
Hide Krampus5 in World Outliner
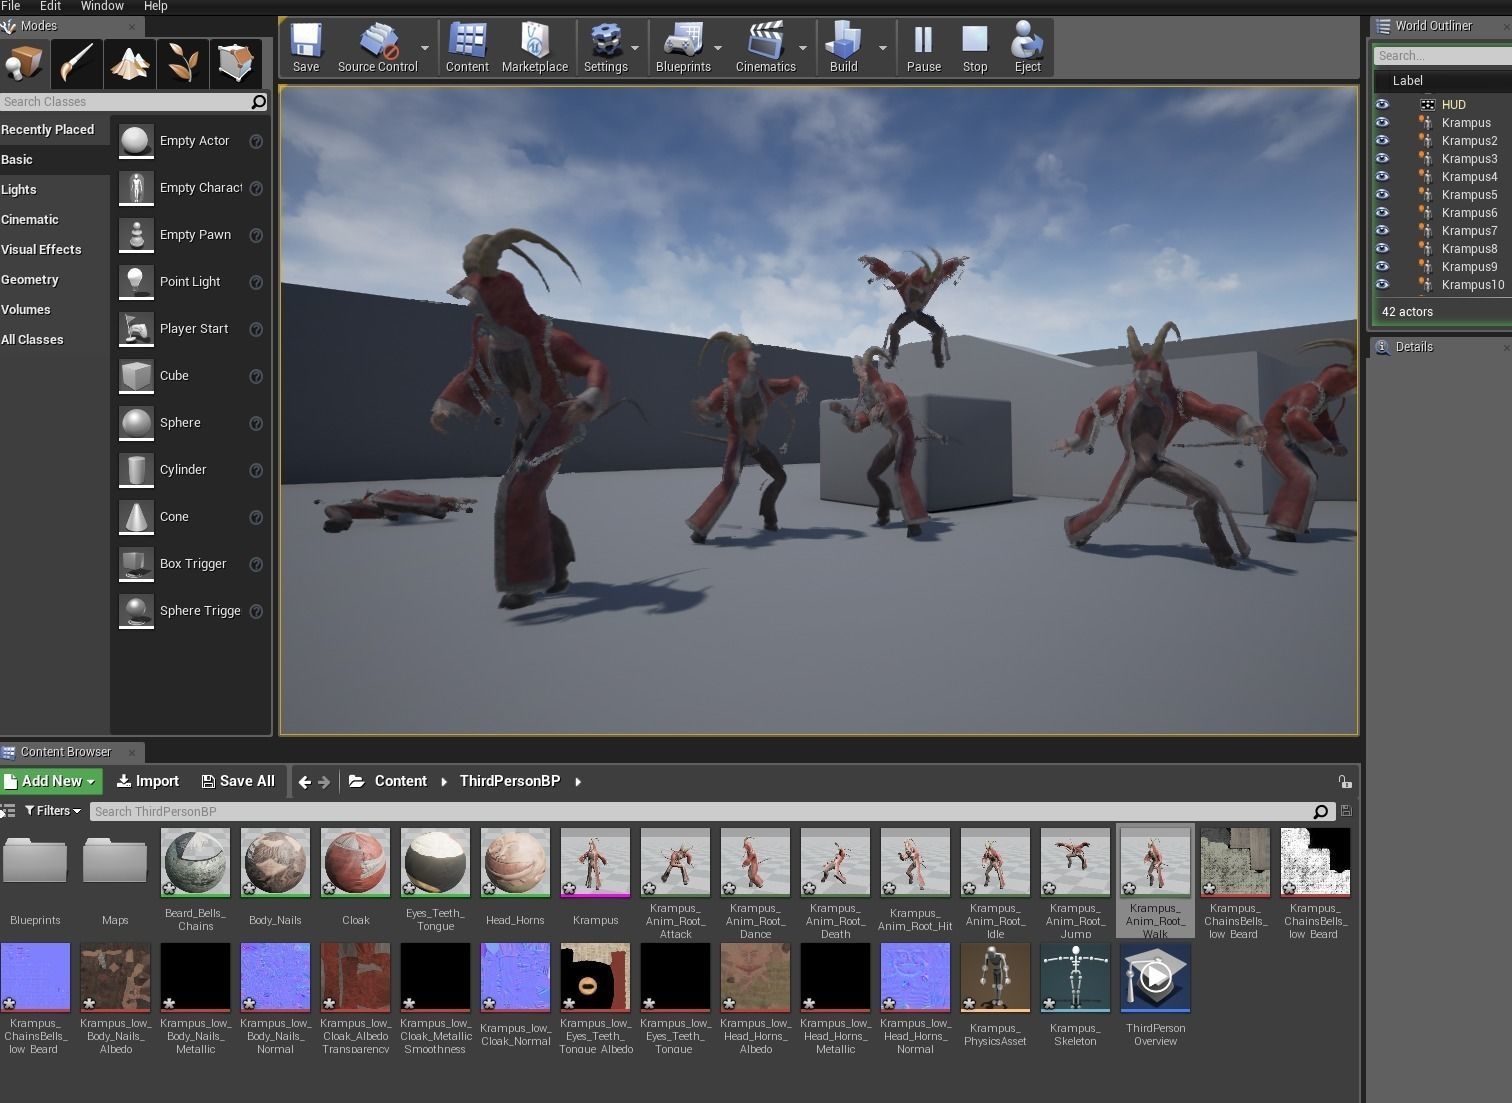tap(1382, 194)
